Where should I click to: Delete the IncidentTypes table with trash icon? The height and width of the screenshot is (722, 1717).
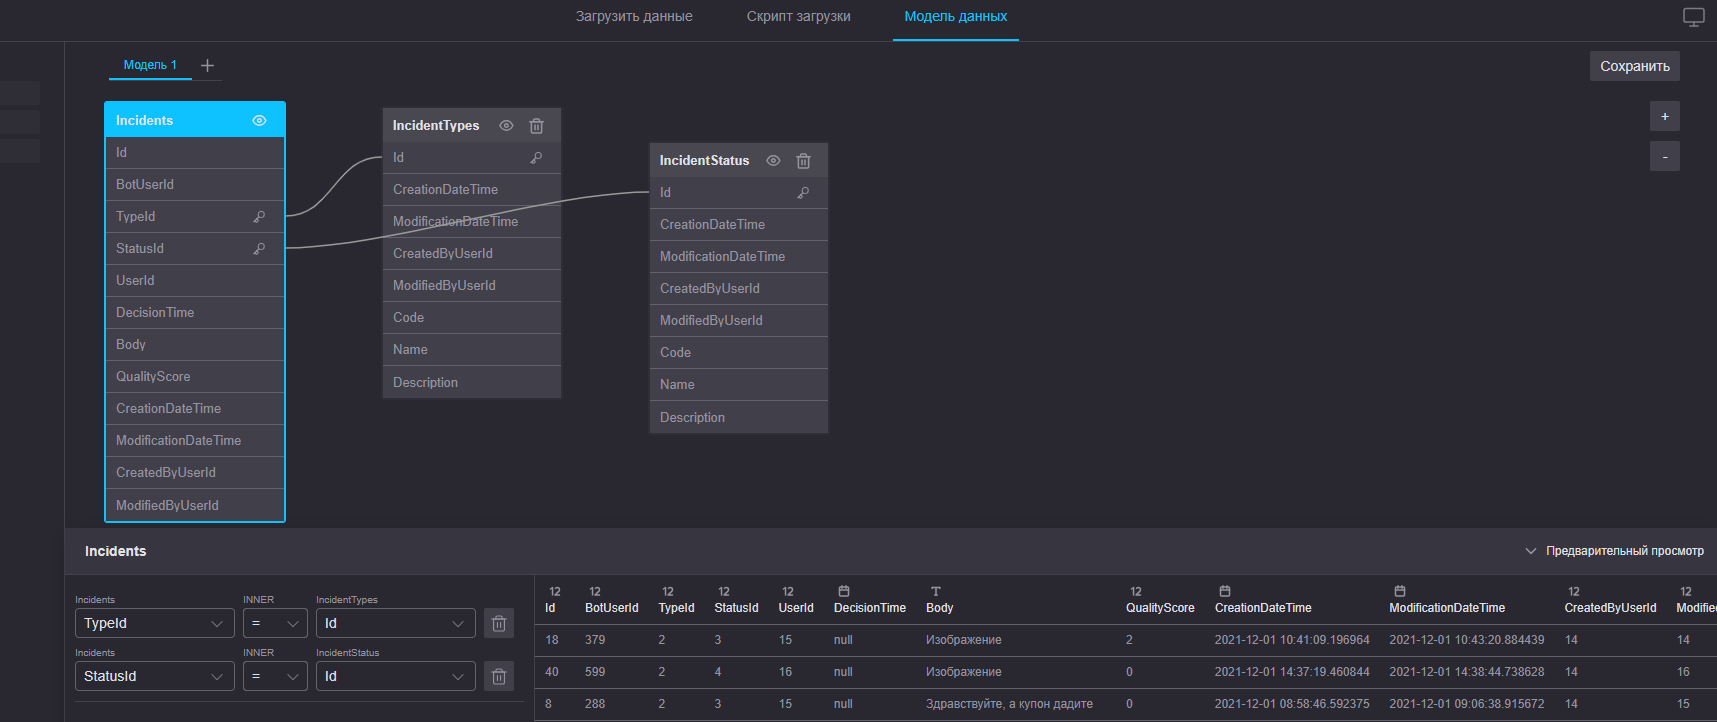[536, 126]
